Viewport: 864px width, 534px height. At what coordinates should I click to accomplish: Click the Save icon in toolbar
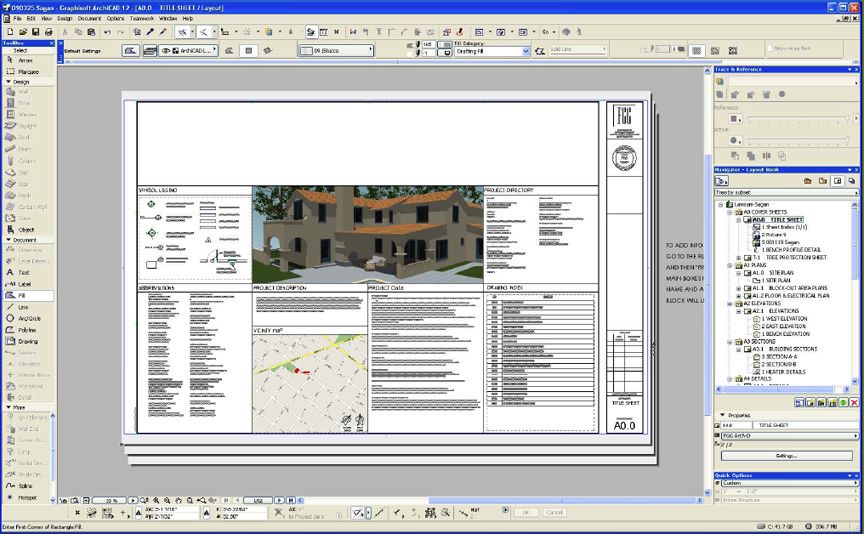pos(36,32)
